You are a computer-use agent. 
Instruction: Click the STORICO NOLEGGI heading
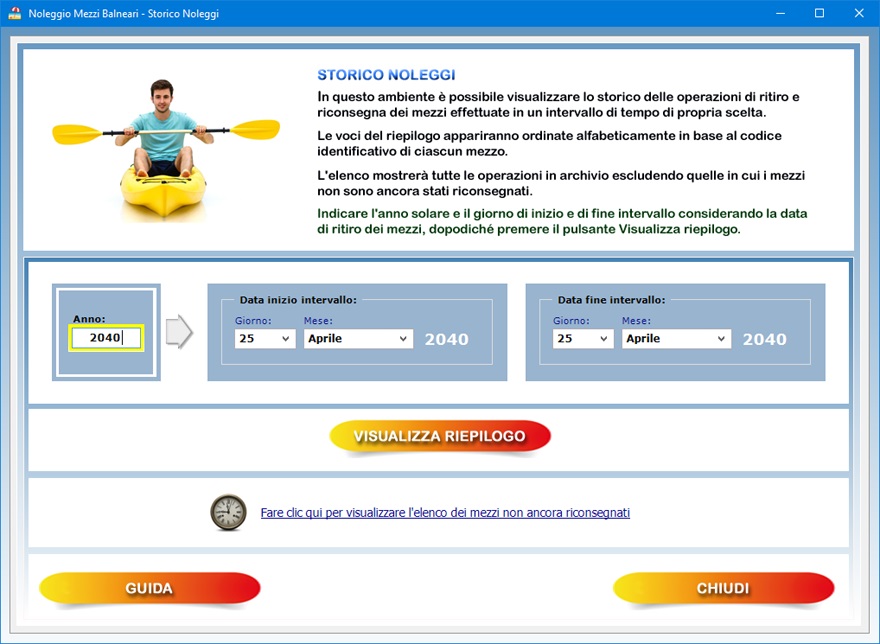click(x=386, y=75)
